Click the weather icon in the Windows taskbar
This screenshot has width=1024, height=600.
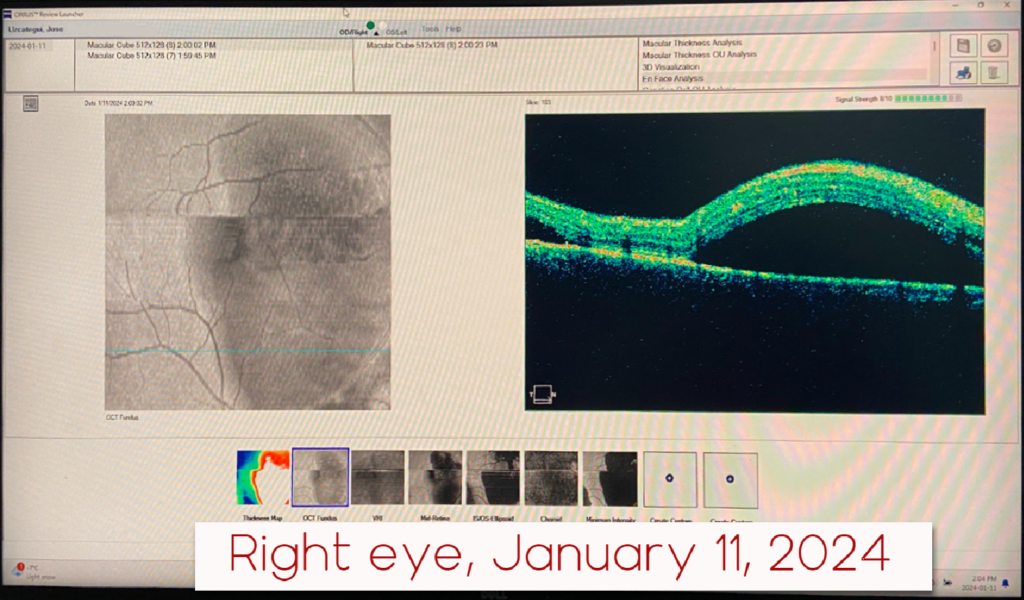pyautogui.click(x=18, y=571)
